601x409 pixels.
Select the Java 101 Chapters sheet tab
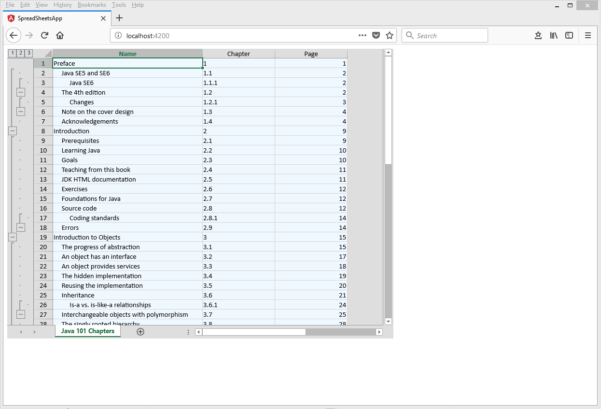(x=87, y=331)
